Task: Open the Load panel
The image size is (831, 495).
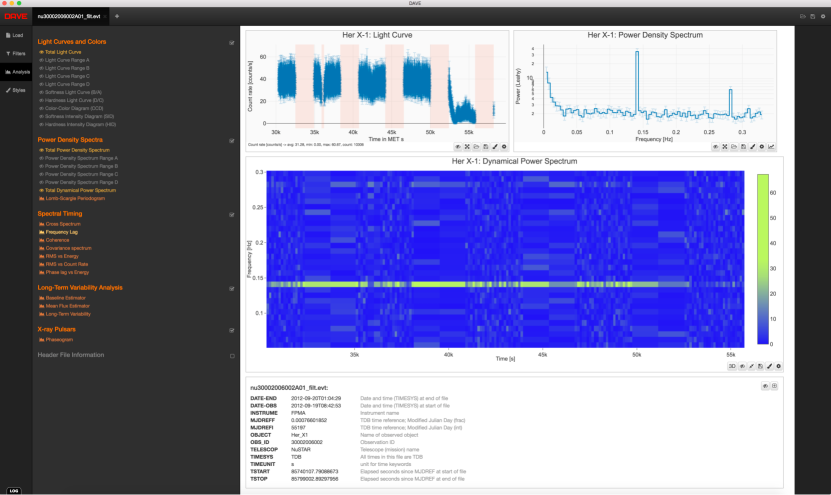Action: pyautogui.click(x=15, y=36)
